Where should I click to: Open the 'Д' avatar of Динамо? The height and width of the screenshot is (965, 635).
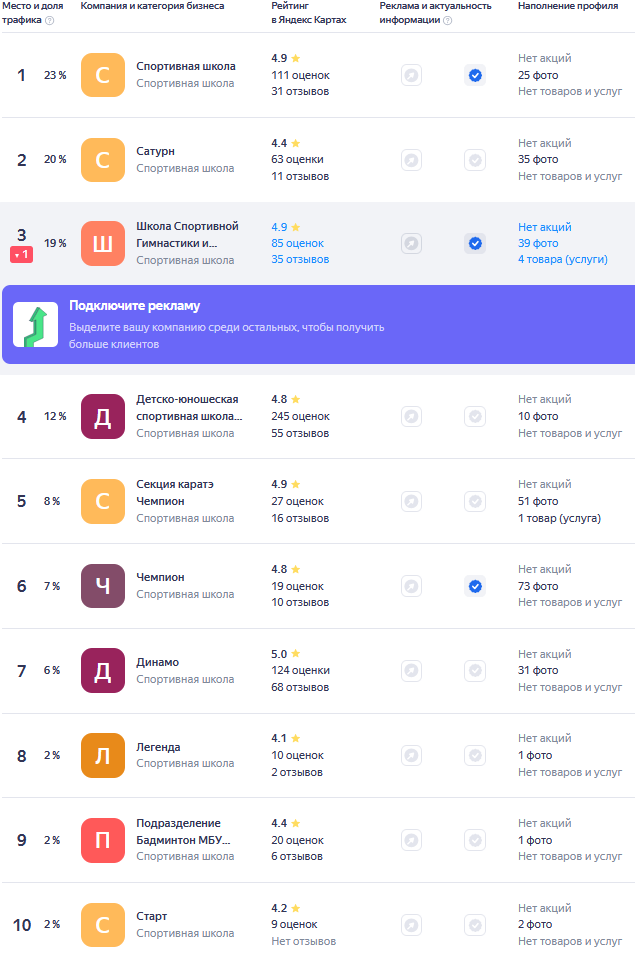click(x=103, y=671)
